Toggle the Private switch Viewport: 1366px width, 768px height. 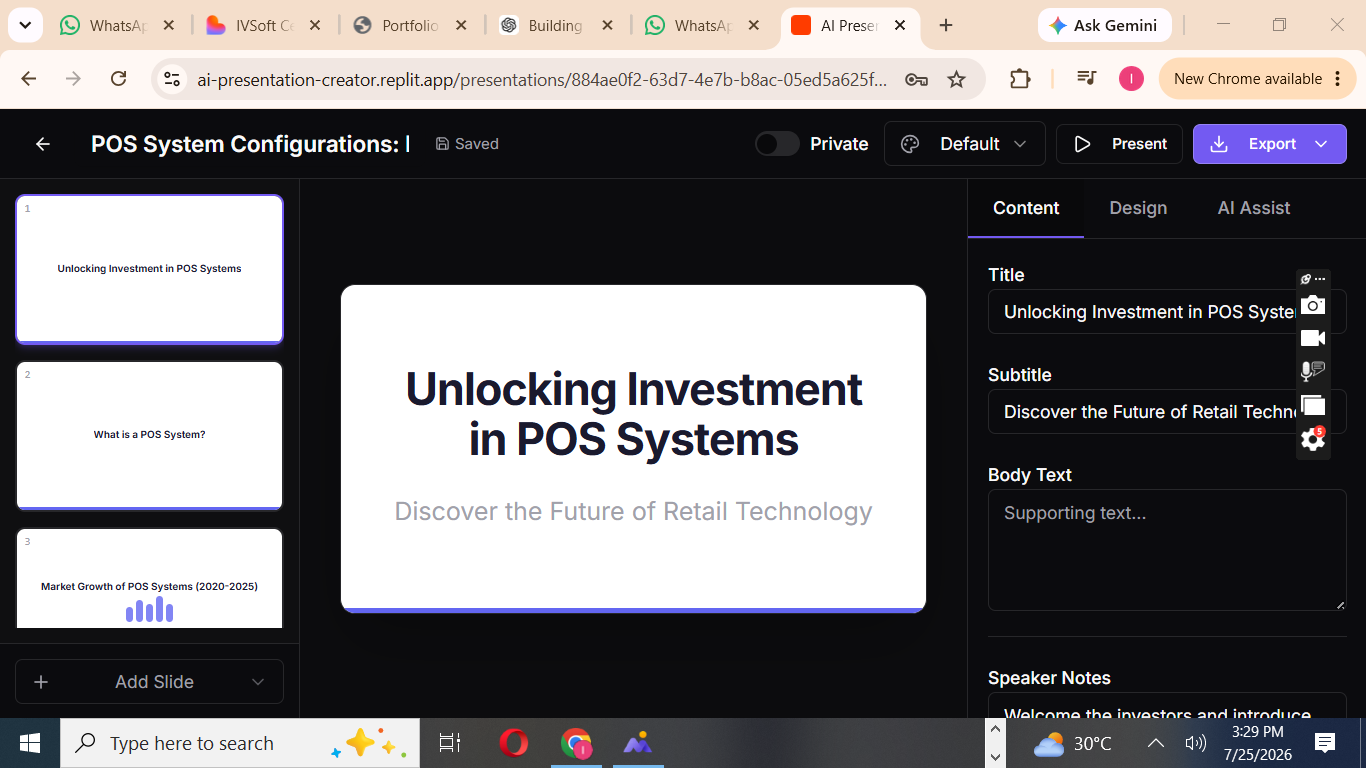777,144
